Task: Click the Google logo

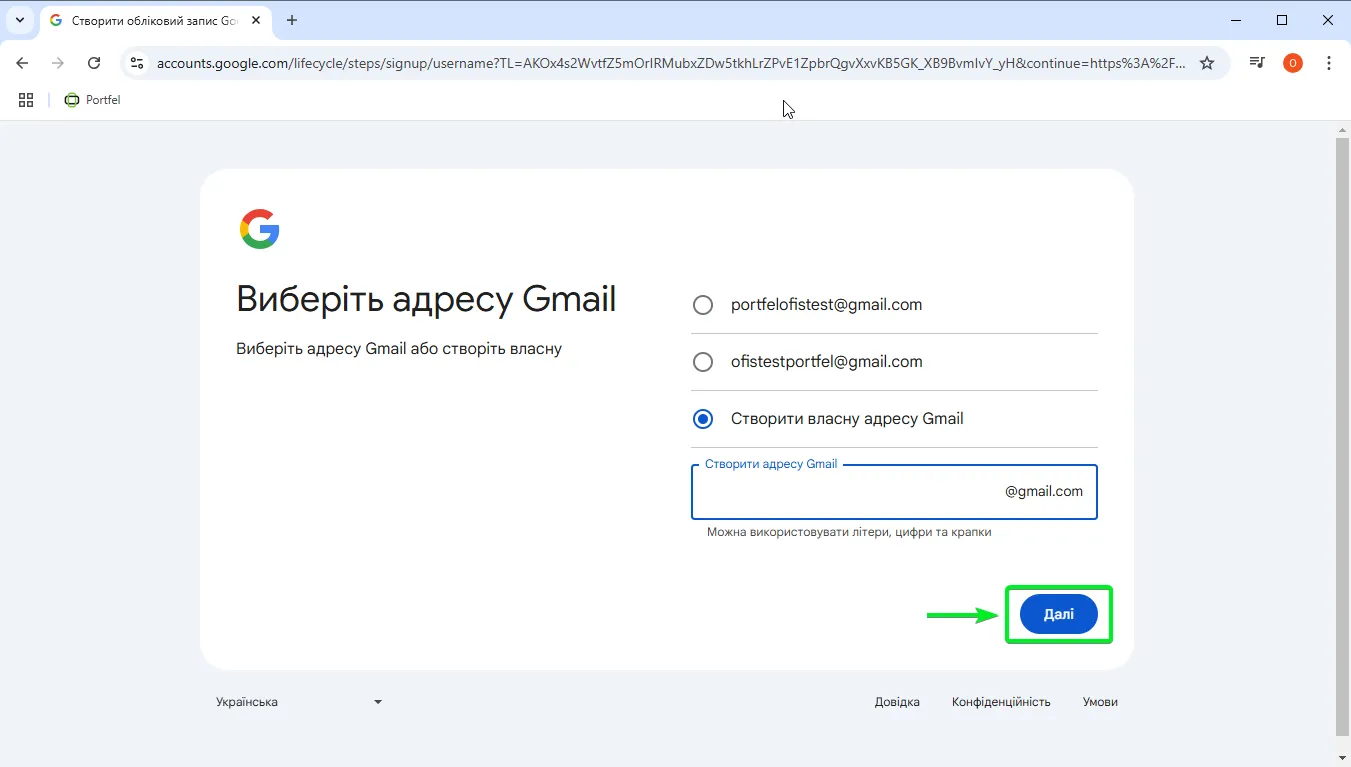Action: [x=260, y=229]
